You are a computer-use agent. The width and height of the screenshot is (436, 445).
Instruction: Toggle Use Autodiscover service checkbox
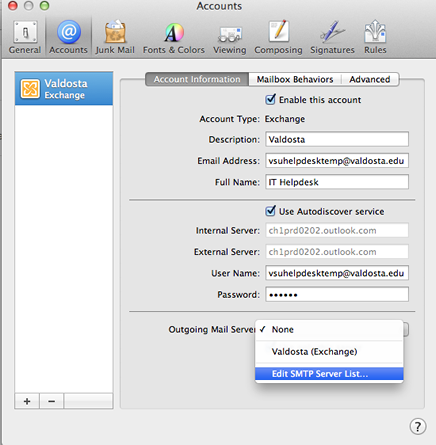271,211
